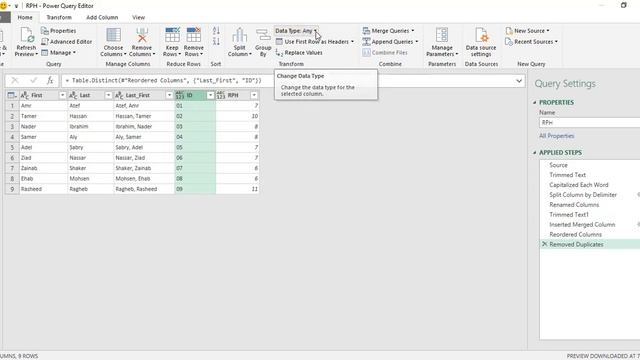
Task: Open the Recent Sources menu
Action: click(531, 42)
